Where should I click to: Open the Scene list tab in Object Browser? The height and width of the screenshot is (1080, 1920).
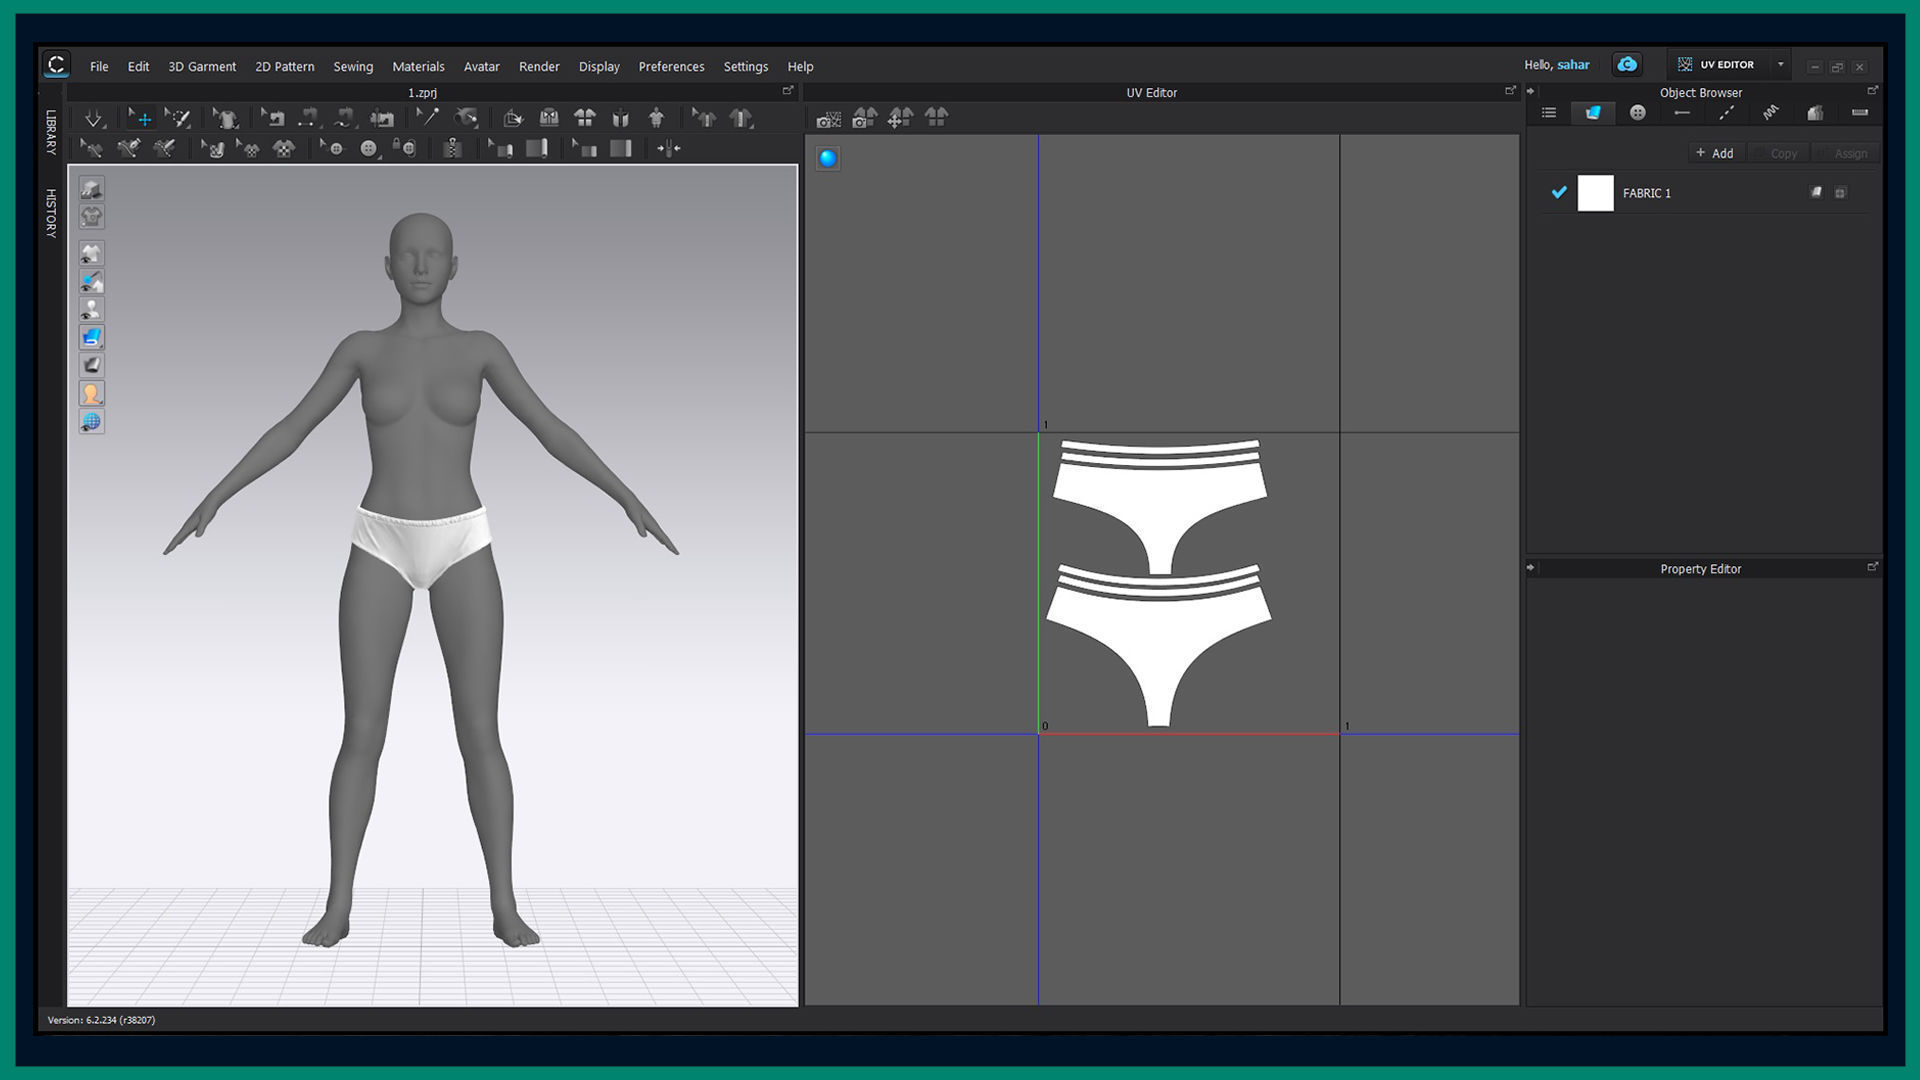click(1549, 113)
